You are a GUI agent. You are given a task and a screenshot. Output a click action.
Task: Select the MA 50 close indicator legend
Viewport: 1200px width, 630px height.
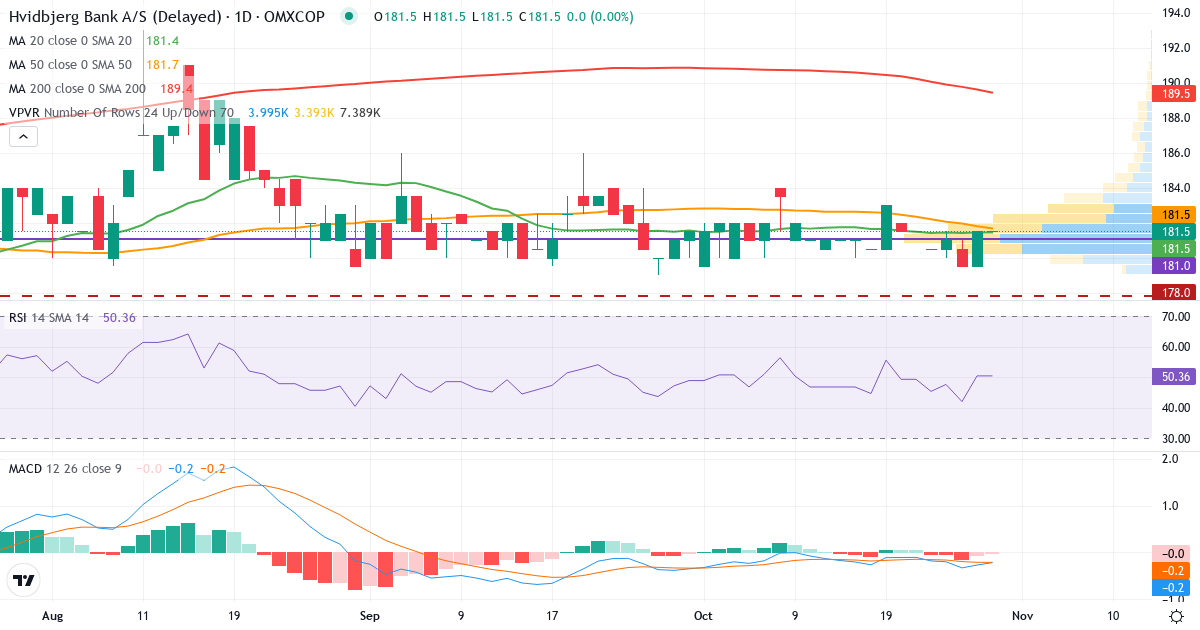pyautogui.click(x=69, y=64)
